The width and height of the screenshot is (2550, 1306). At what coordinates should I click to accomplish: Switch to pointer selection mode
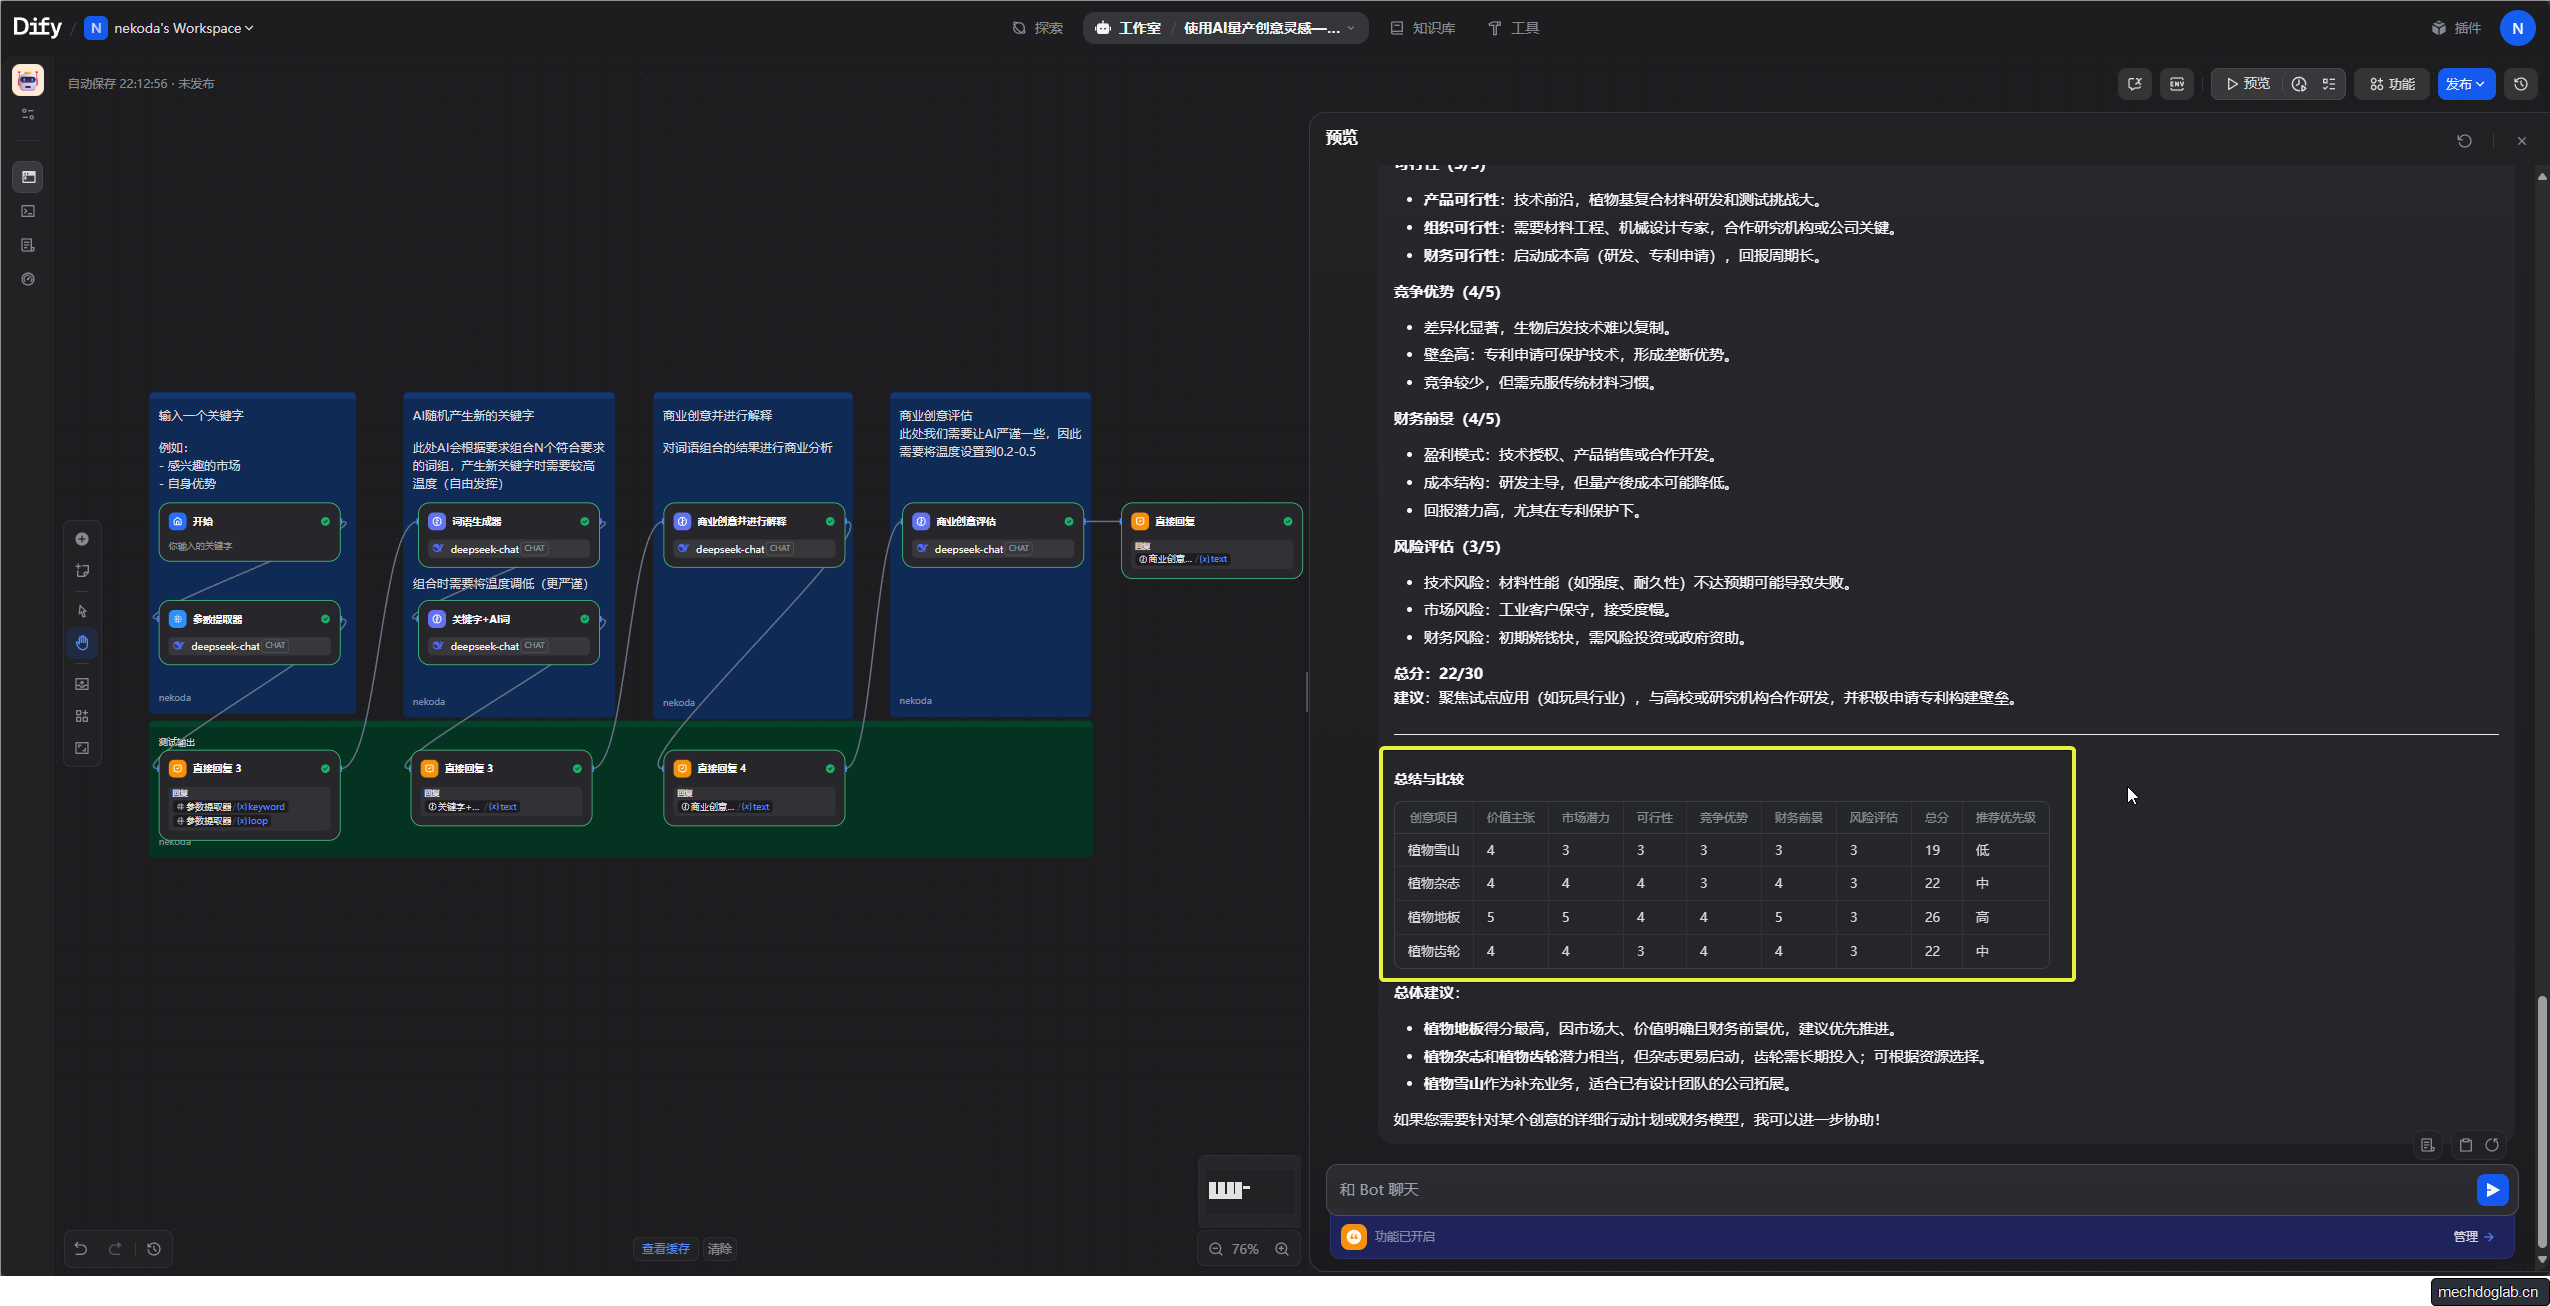coord(82,611)
